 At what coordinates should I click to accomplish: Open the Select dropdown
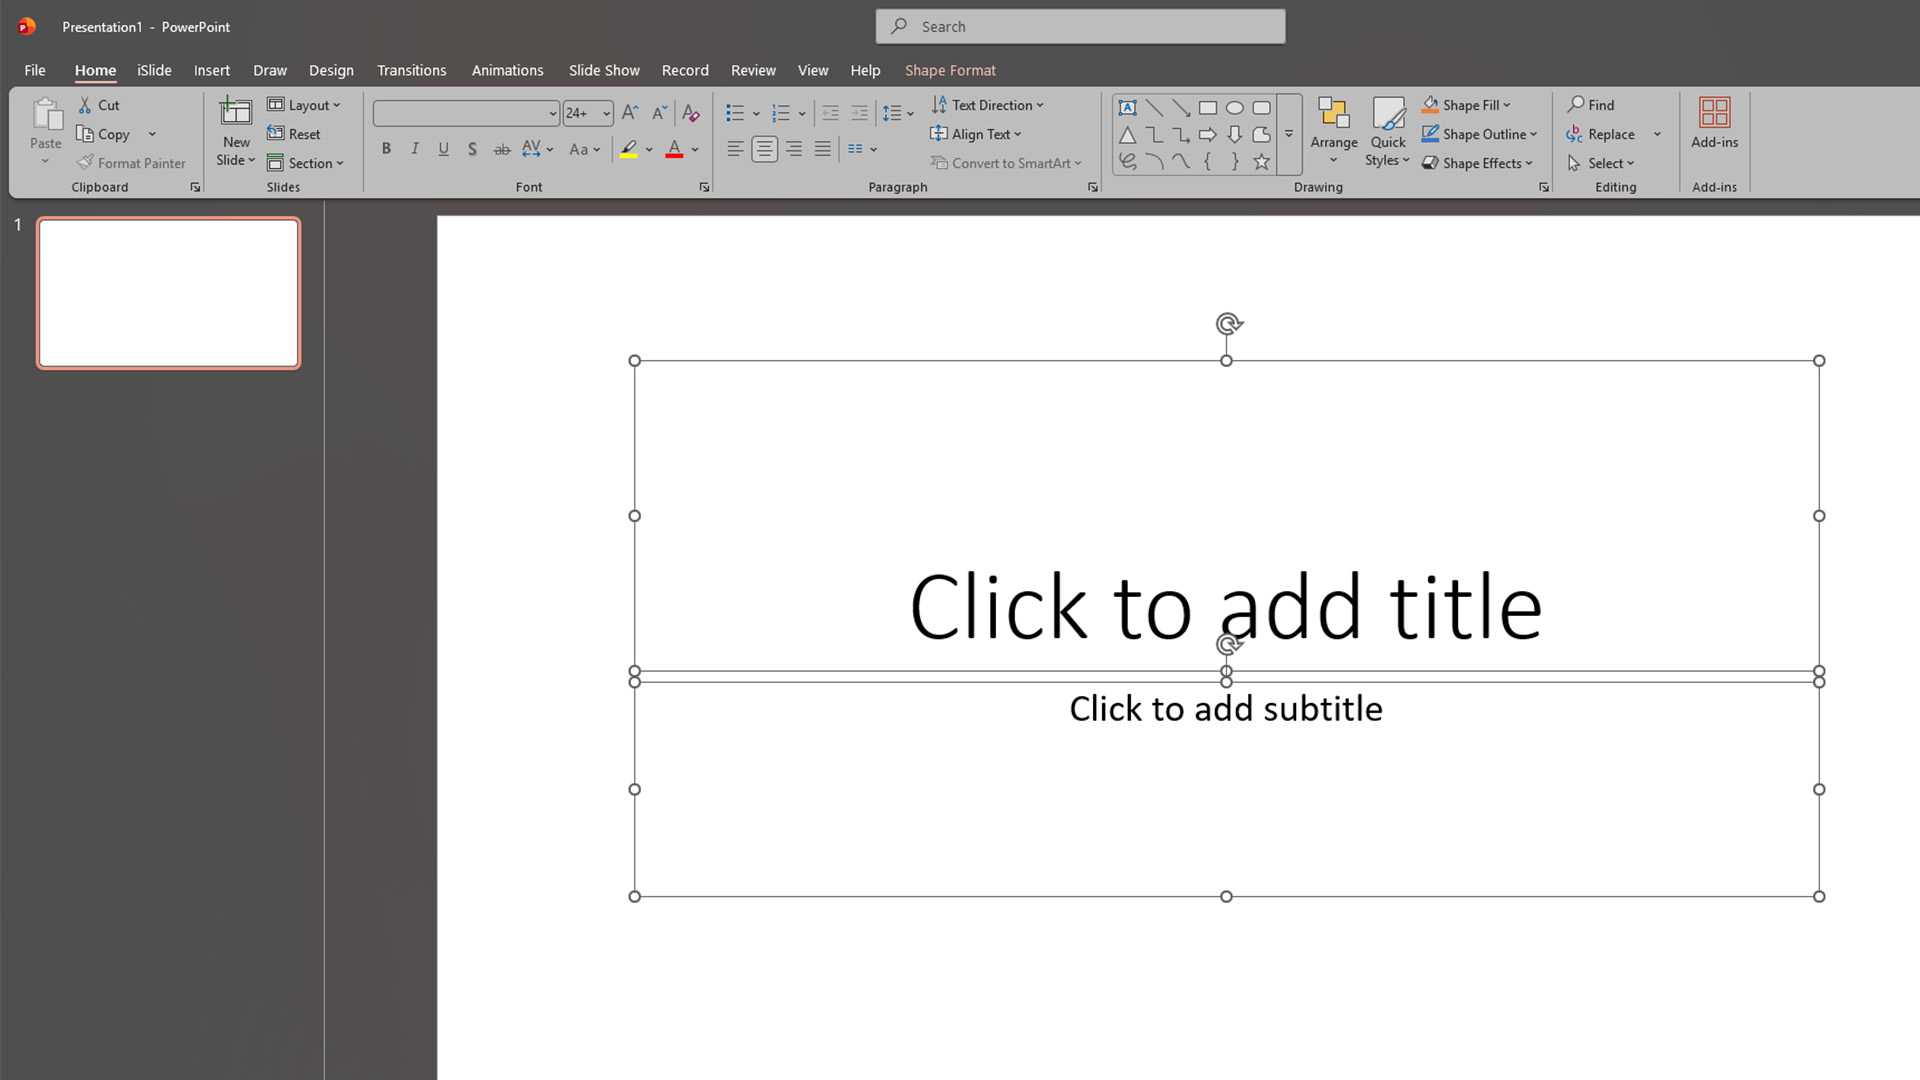tap(1601, 163)
